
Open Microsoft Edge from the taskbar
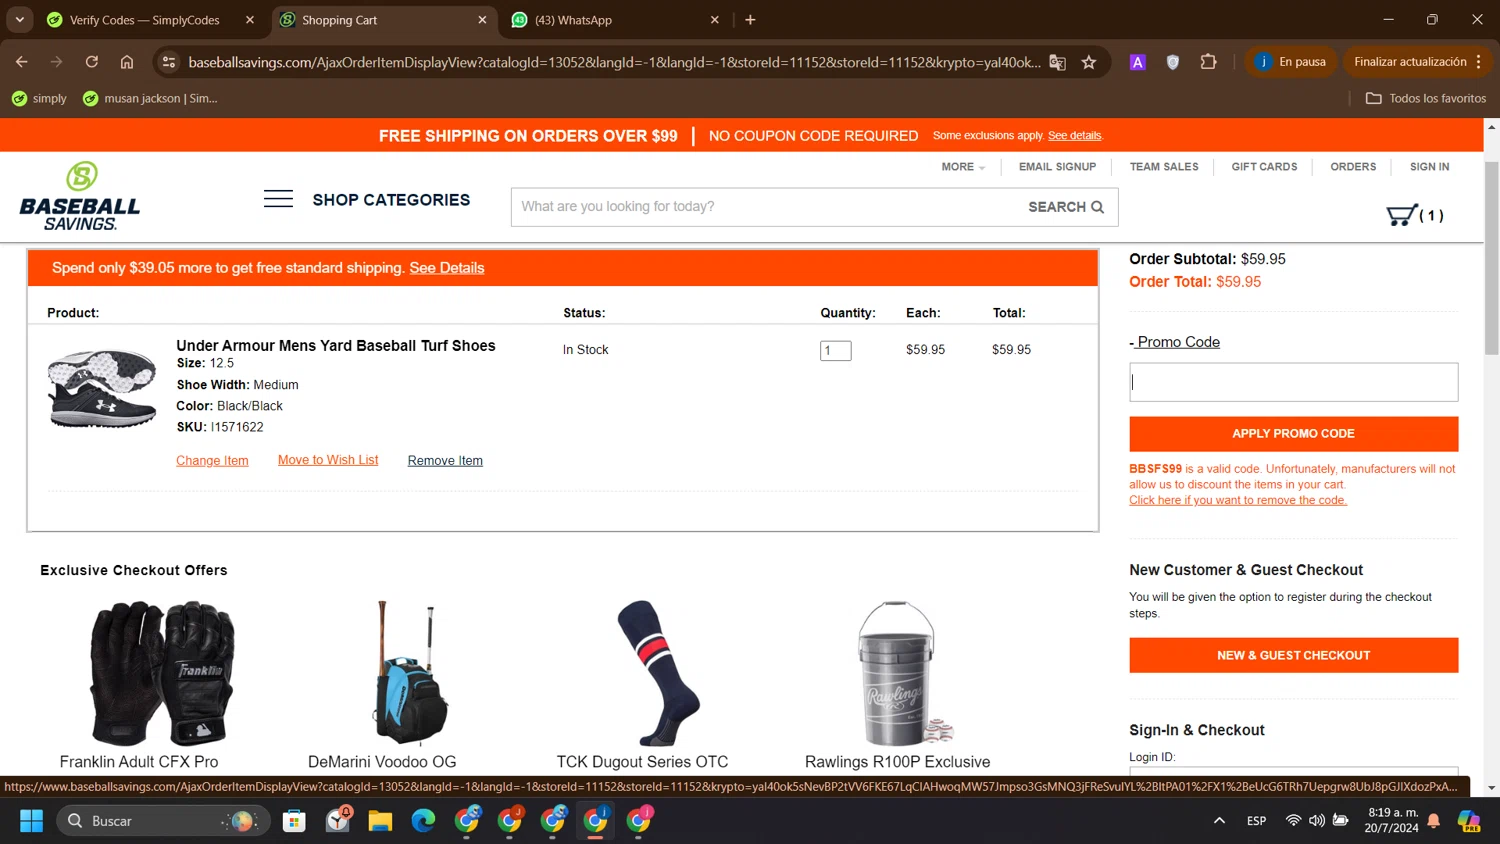pos(423,821)
